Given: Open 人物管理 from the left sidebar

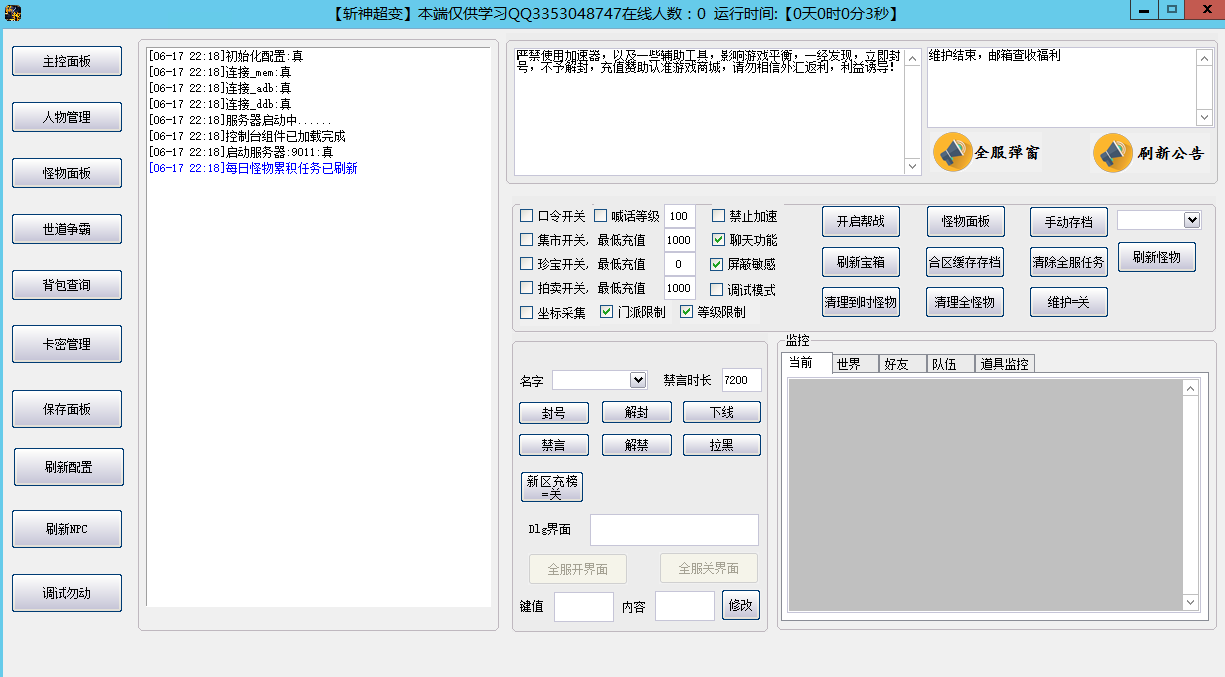Looking at the screenshot, I should pyautogui.click(x=67, y=117).
